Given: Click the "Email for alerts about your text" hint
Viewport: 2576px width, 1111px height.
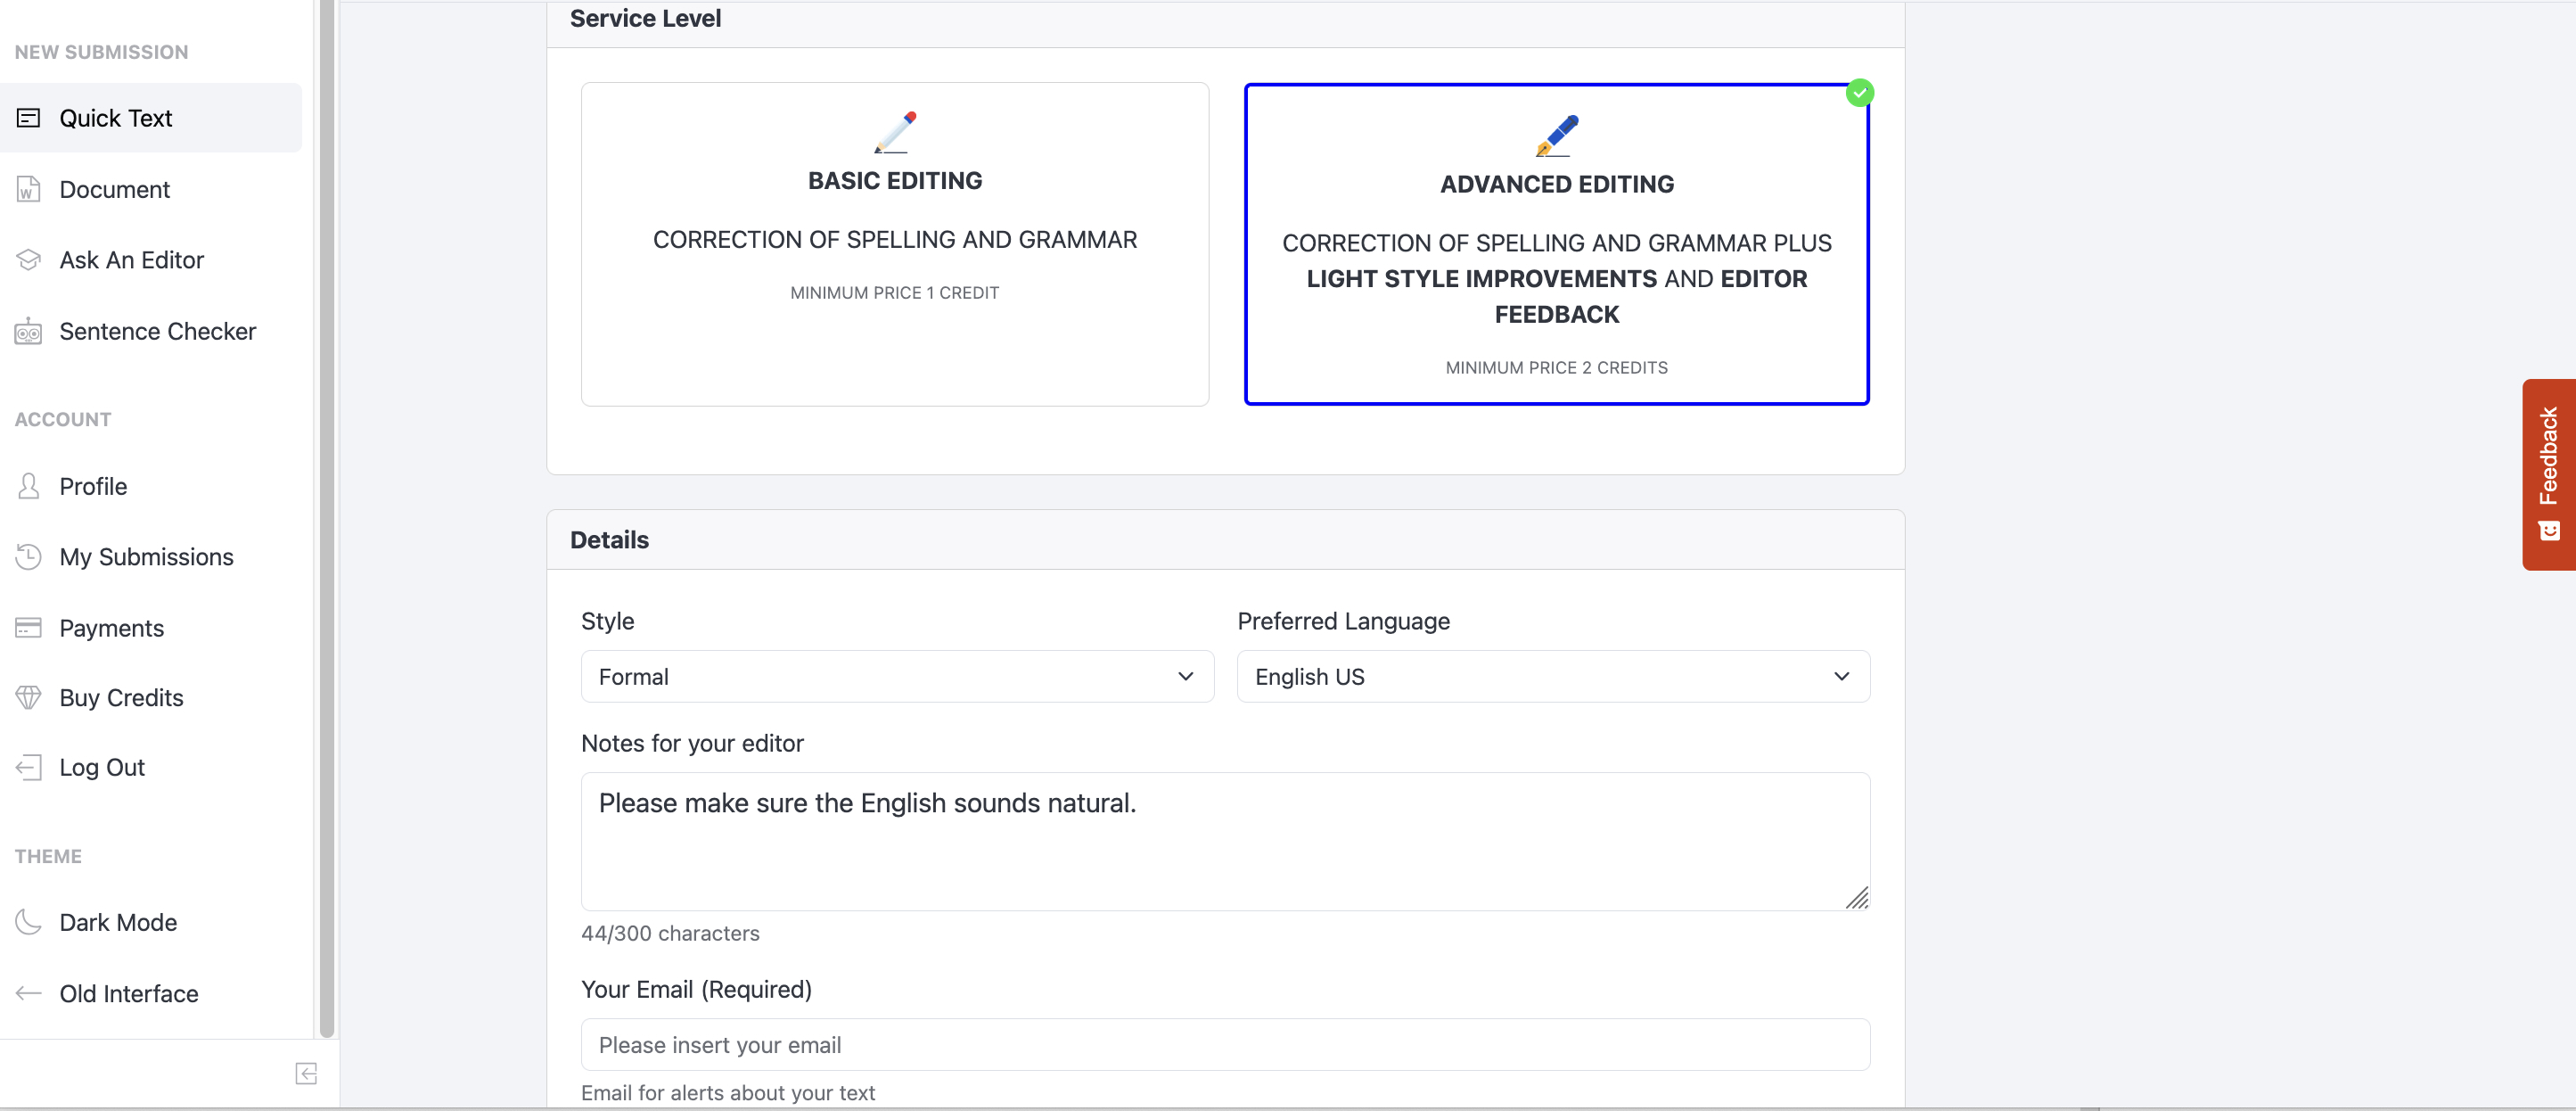Looking at the screenshot, I should pyautogui.click(x=727, y=1093).
